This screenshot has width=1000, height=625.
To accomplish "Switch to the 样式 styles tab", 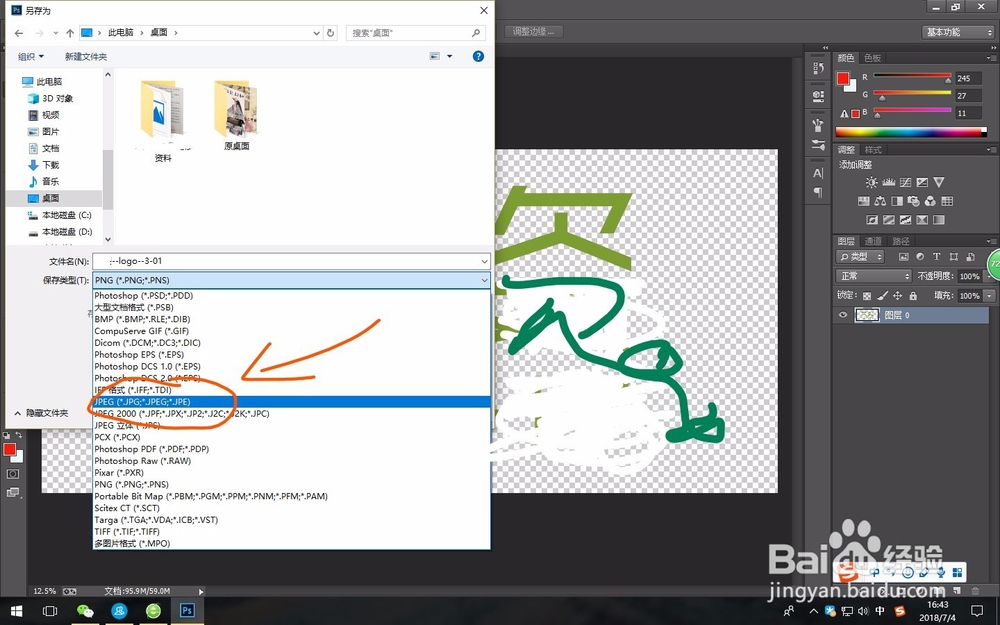I will point(872,150).
